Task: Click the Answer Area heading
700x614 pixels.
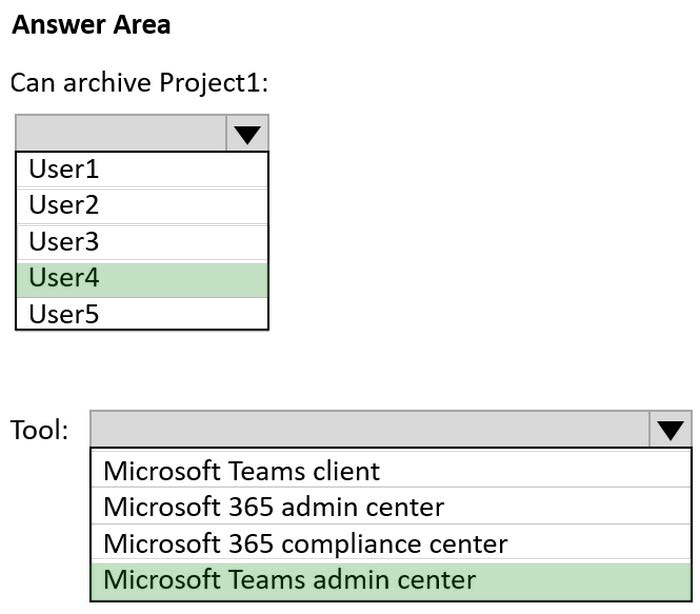Action: (91, 25)
